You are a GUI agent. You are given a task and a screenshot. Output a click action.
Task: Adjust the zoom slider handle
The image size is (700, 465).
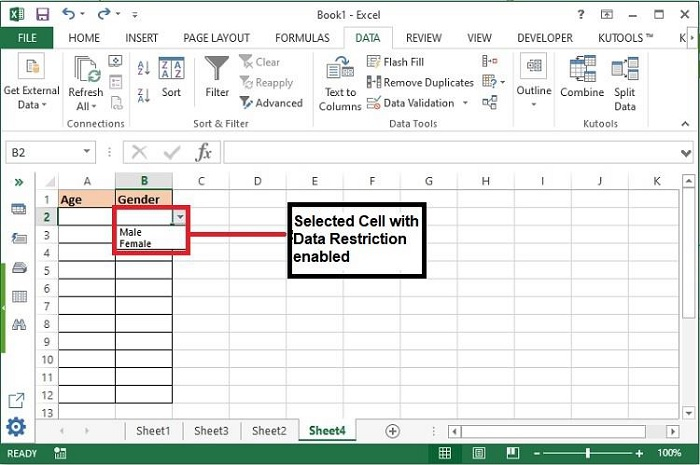(x=588, y=453)
